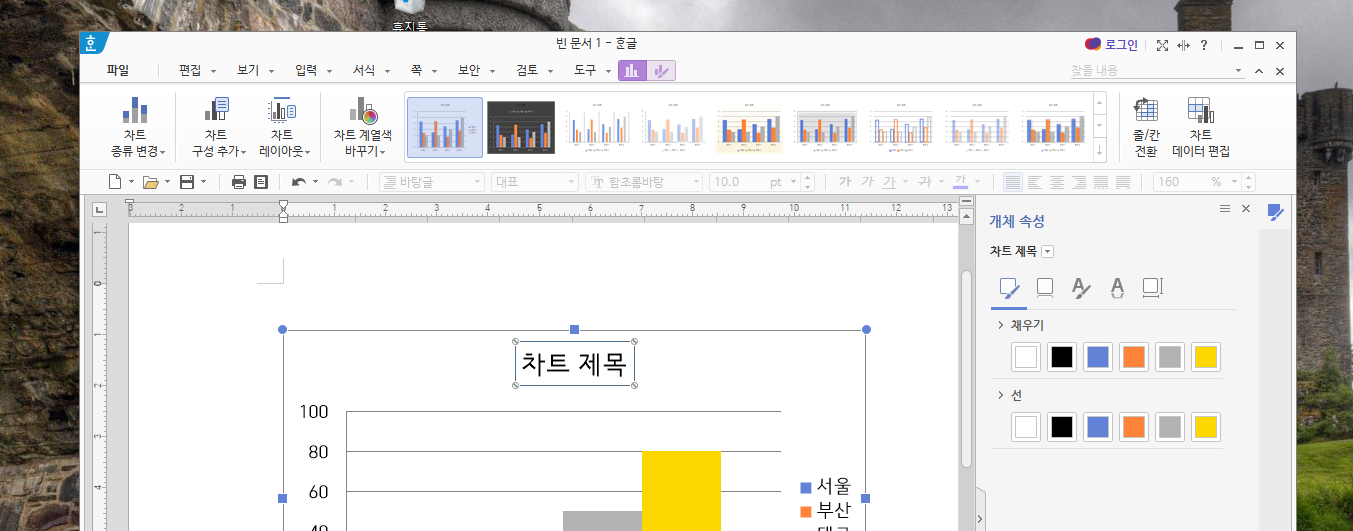Click the open folder icon
1353x531 pixels.
pyautogui.click(x=151, y=182)
